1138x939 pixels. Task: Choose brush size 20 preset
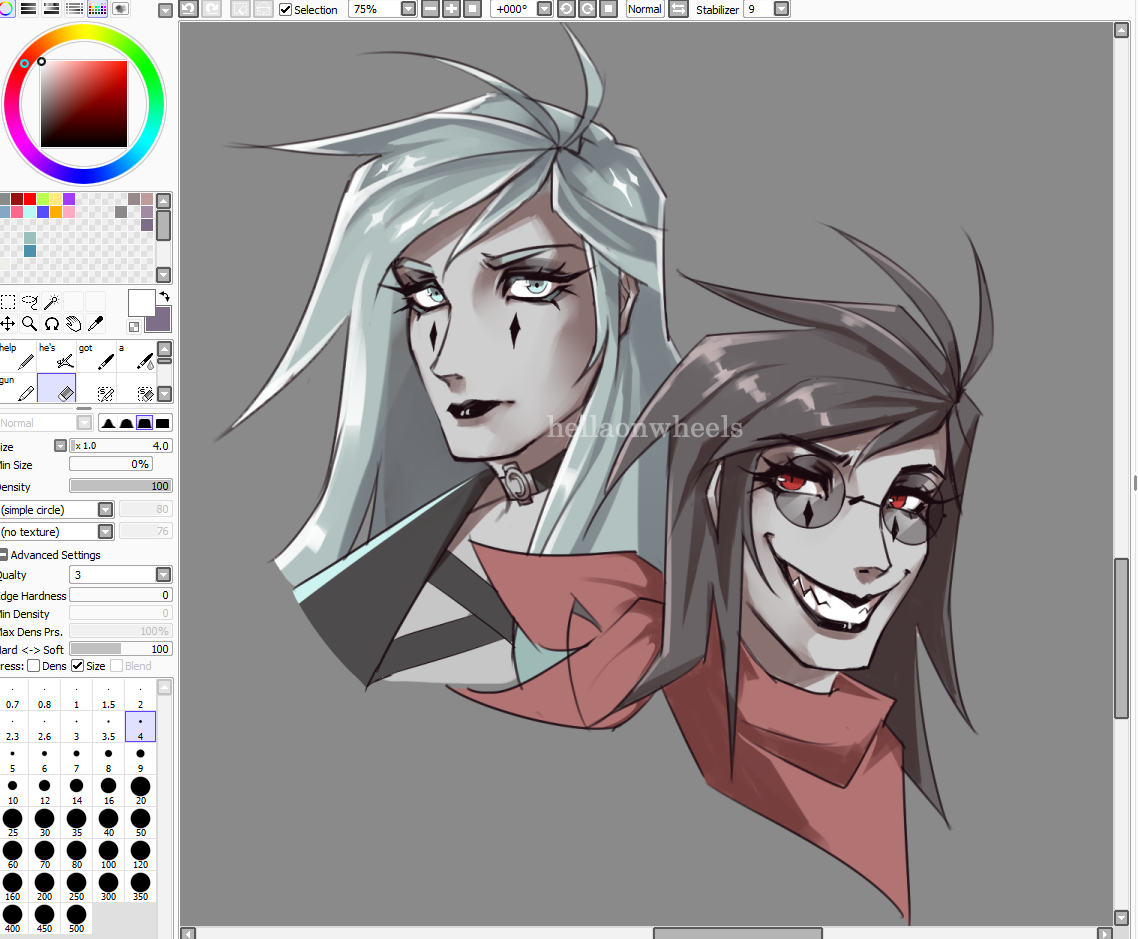pos(140,786)
